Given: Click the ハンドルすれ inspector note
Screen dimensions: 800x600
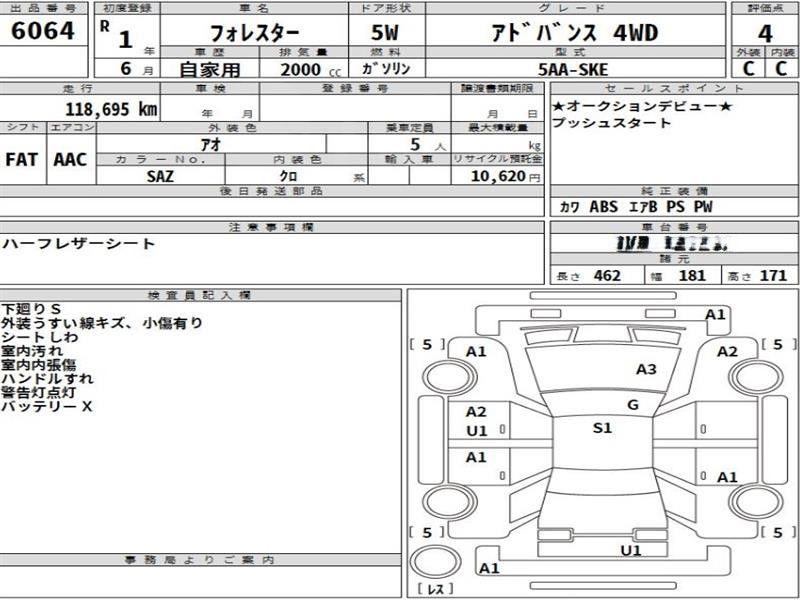Looking at the screenshot, I should pos(47,379).
